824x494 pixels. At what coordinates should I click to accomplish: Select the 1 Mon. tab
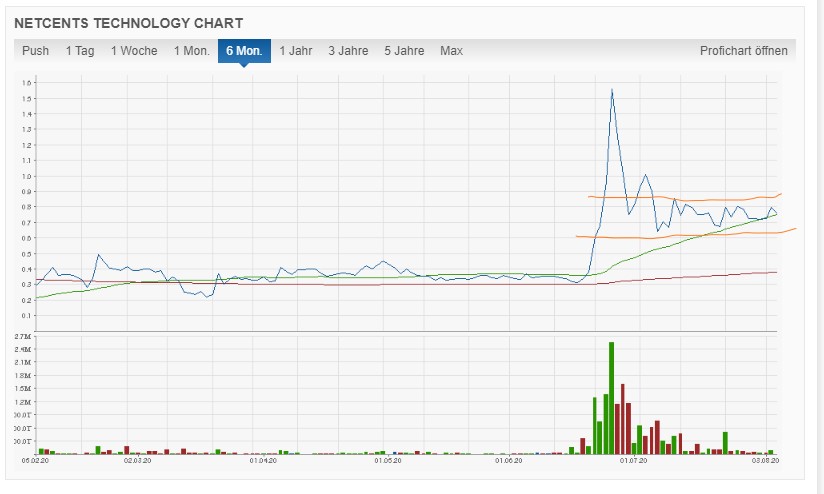[x=192, y=51]
